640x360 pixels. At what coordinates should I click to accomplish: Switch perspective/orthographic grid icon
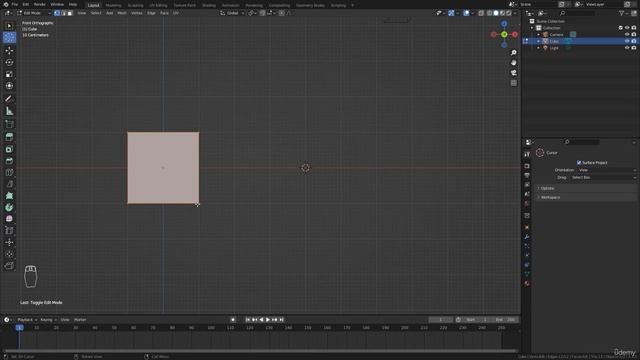tap(513, 83)
